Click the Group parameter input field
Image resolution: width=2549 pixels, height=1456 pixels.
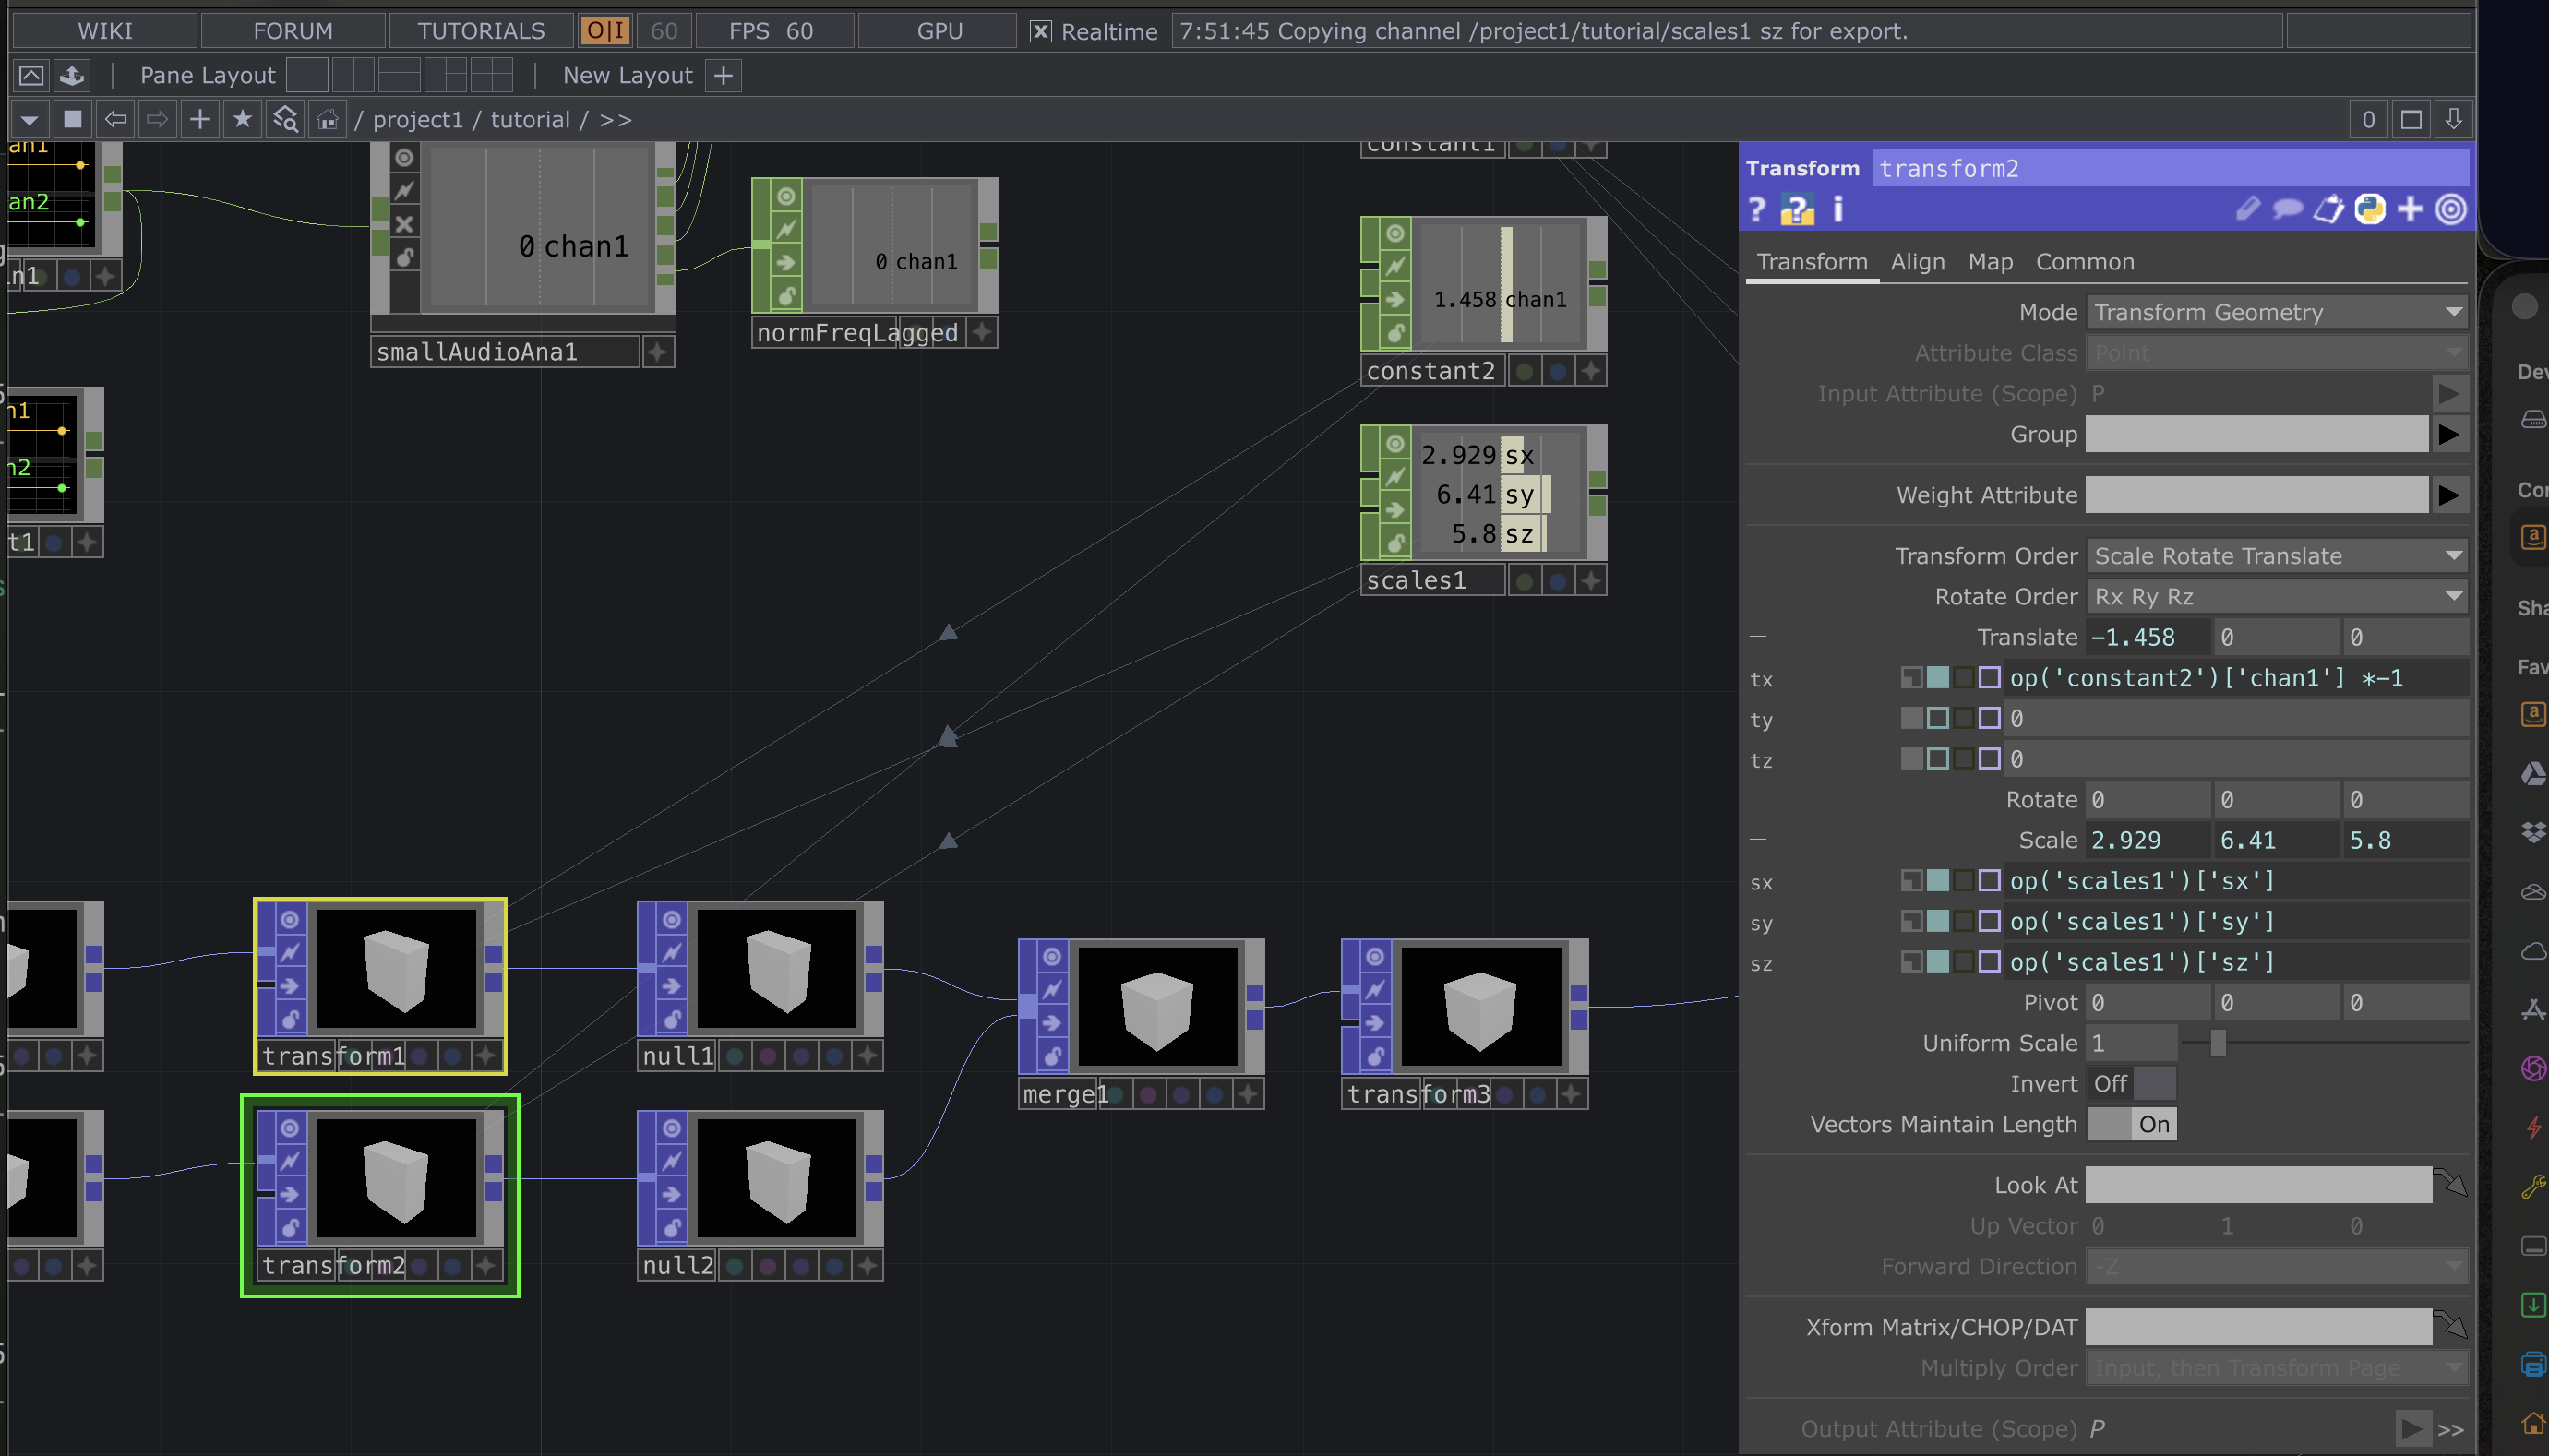(x=2256, y=434)
